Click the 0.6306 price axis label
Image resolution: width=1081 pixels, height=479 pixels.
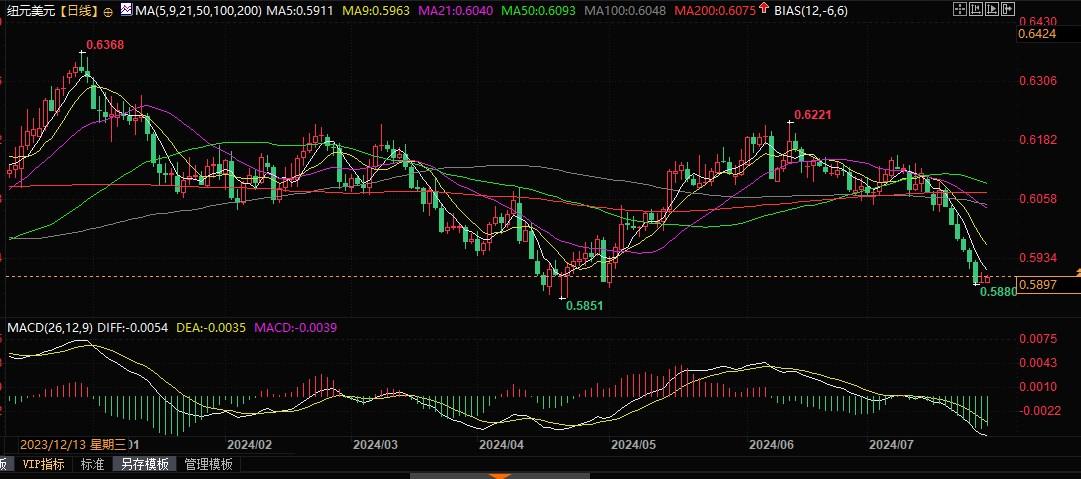[x=1038, y=81]
